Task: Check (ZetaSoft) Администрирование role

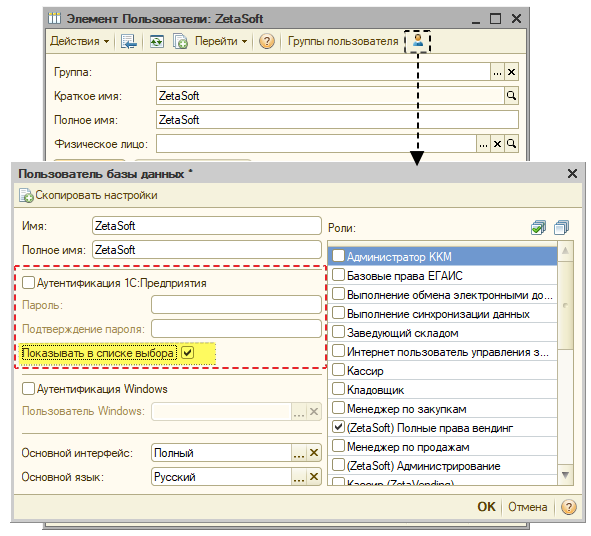Action: [x=338, y=465]
